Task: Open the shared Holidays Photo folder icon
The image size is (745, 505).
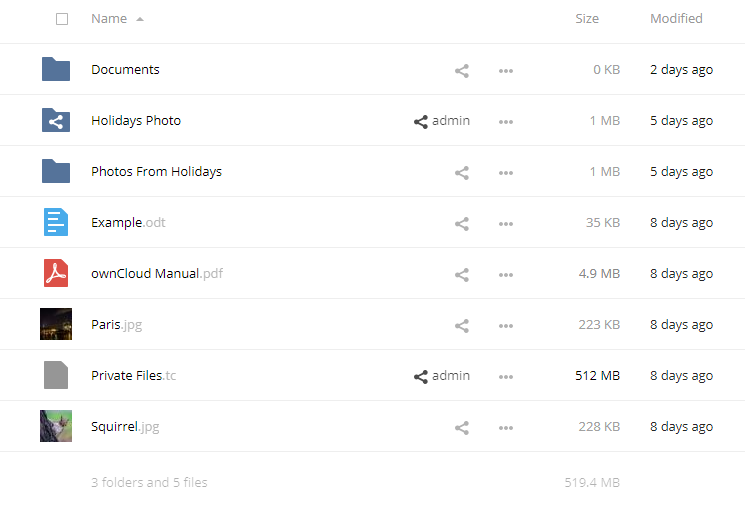Action: (56, 121)
